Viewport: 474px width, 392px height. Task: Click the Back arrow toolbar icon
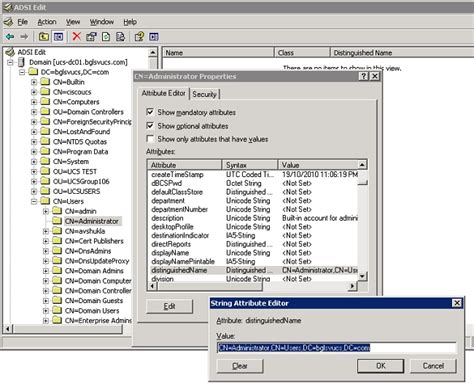tap(10, 37)
